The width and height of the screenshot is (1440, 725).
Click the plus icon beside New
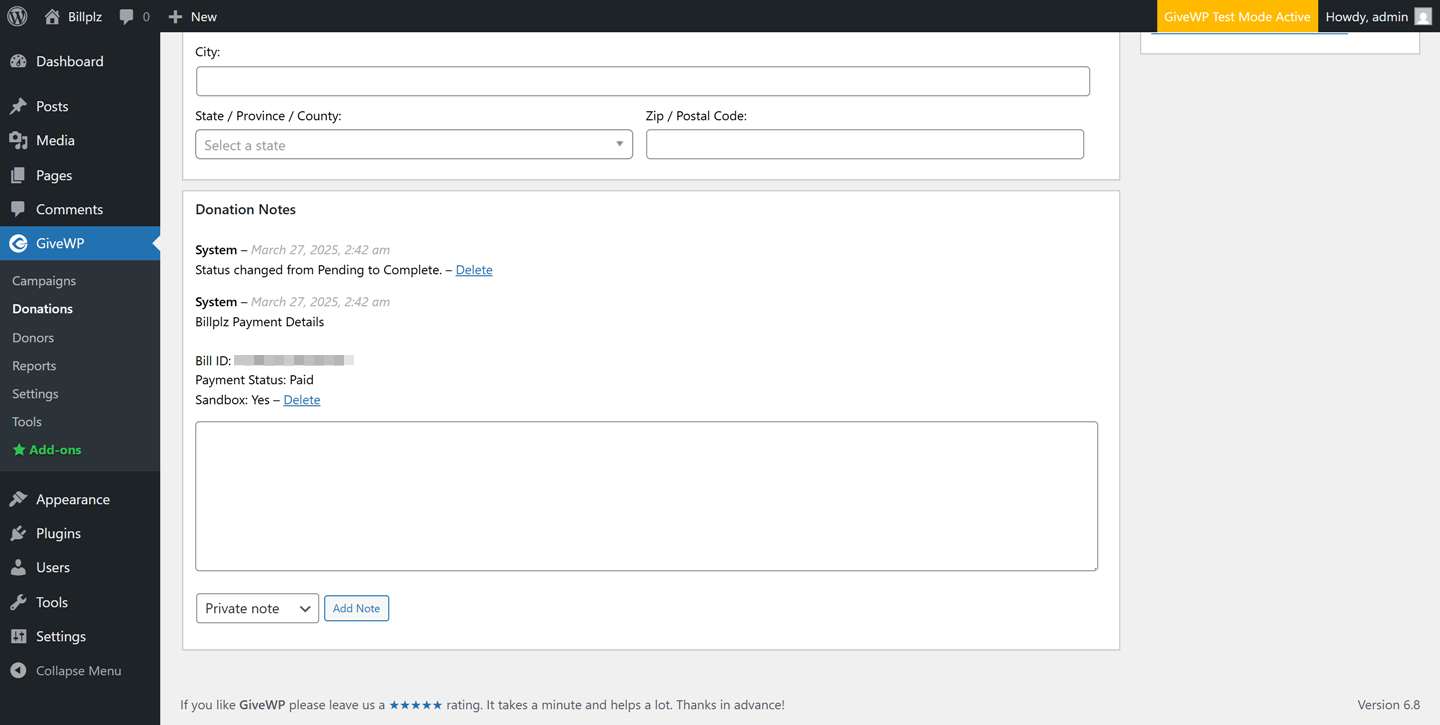(x=175, y=16)
